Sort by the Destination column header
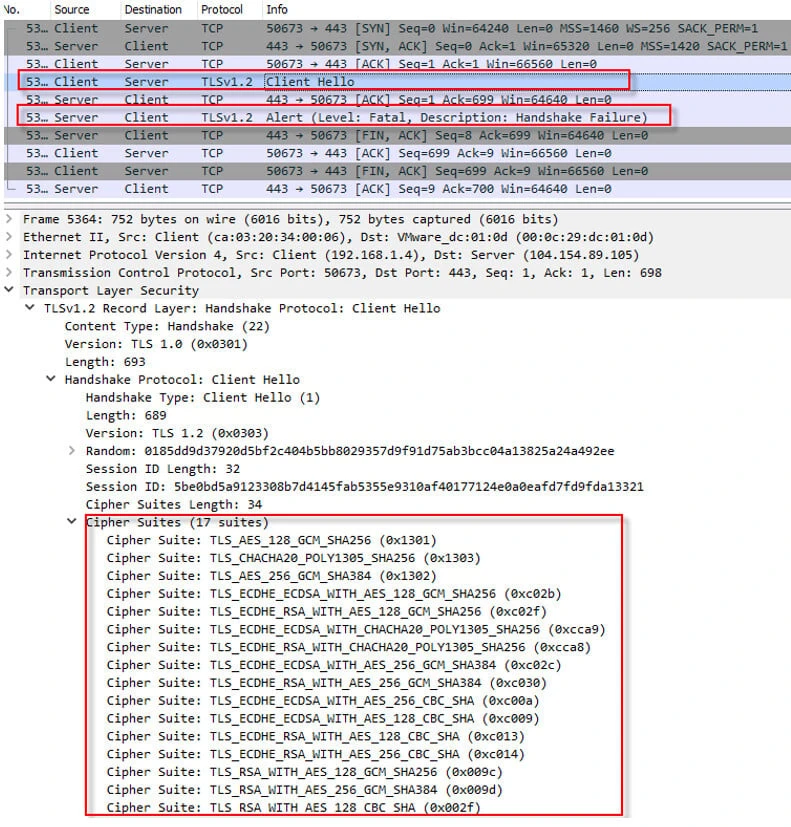The height and width of the screenshot is (827, 791). 153,9
